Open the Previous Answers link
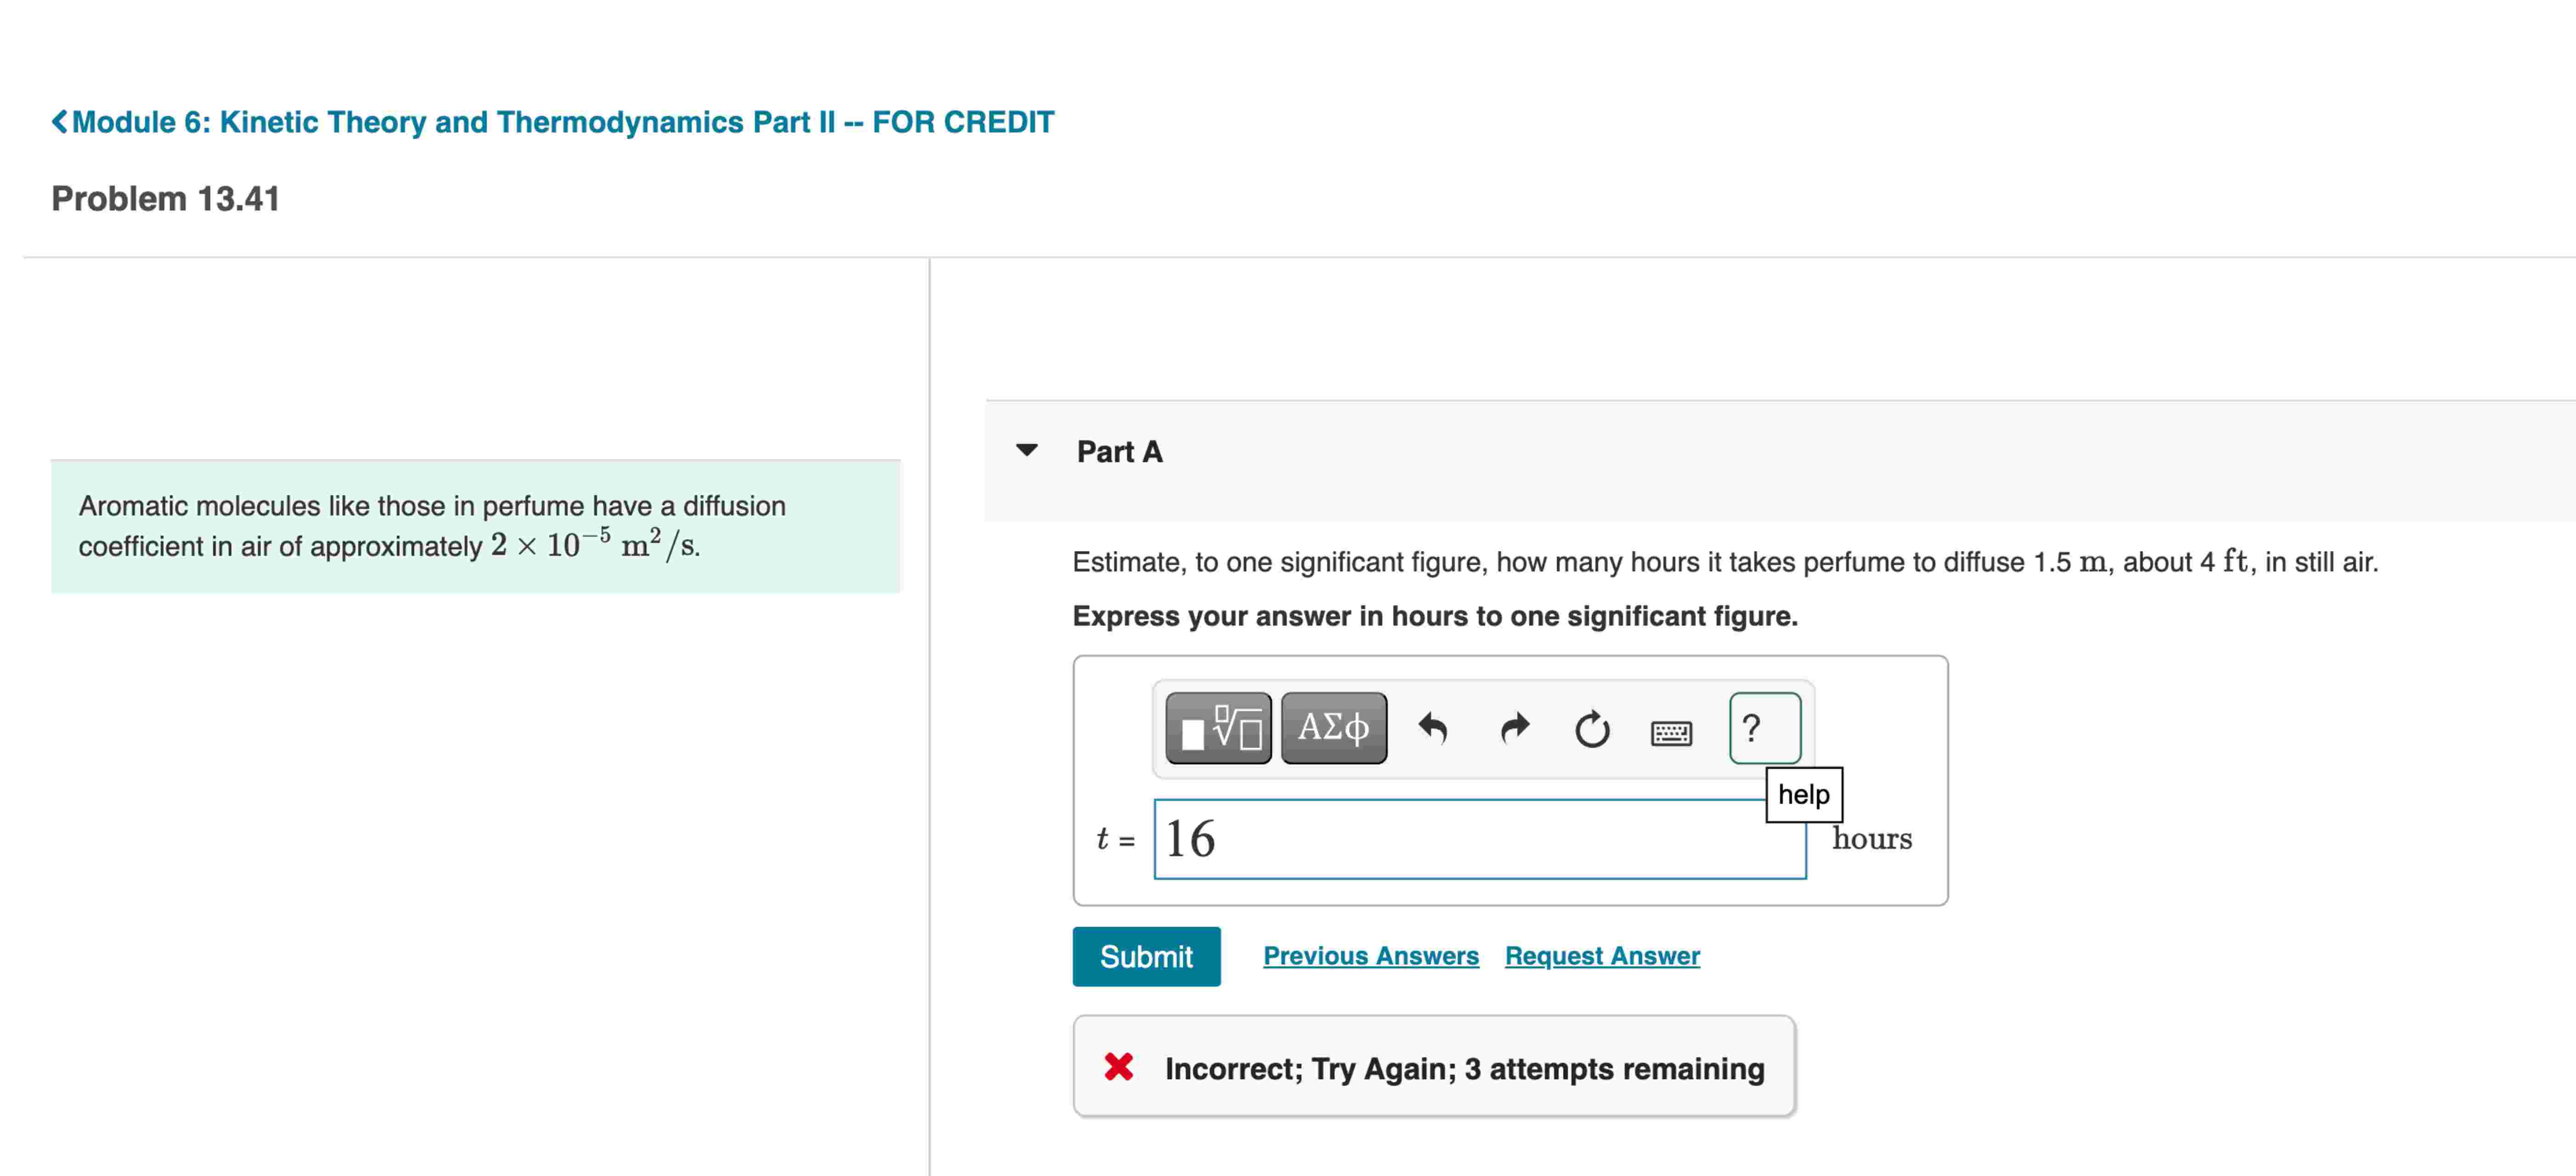This screenshot has width=2576, height=1176. pos(1370,956)
